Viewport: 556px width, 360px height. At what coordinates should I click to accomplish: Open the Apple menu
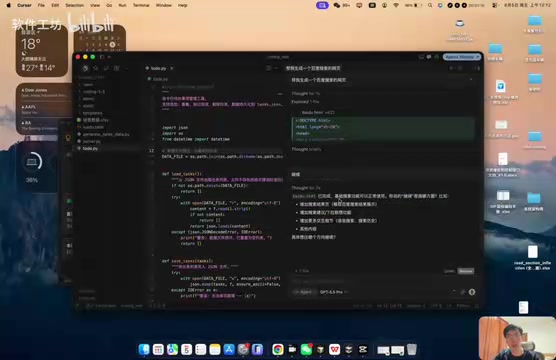click(x=9, y=5)
